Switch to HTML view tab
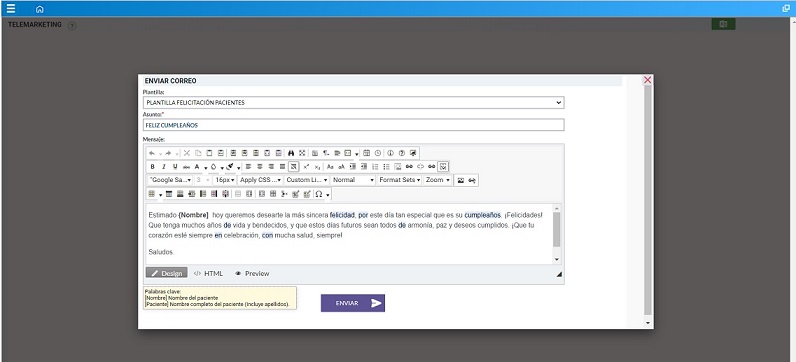The image size is (796, 362). [209, 273]
